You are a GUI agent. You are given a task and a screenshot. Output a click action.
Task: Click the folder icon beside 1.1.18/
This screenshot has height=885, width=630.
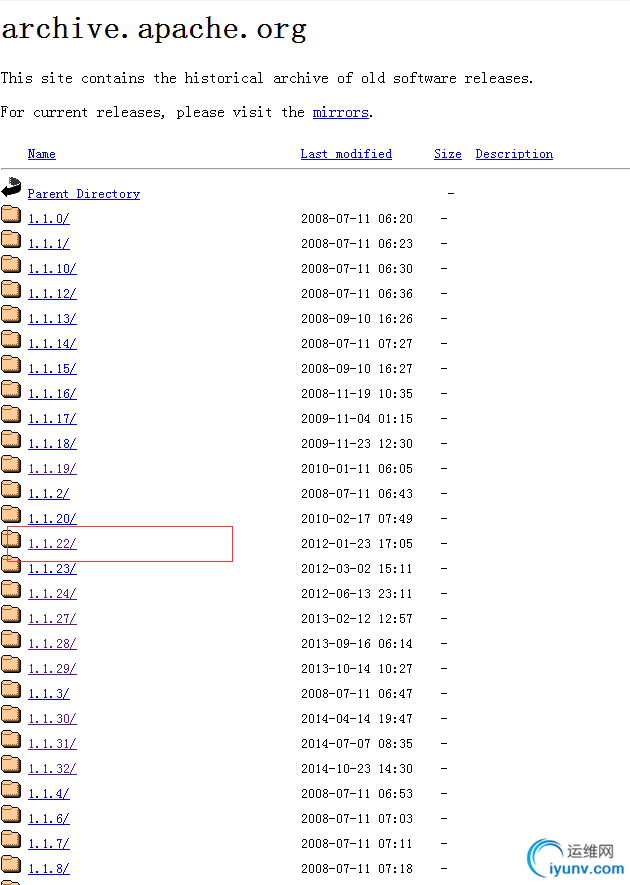11,440
